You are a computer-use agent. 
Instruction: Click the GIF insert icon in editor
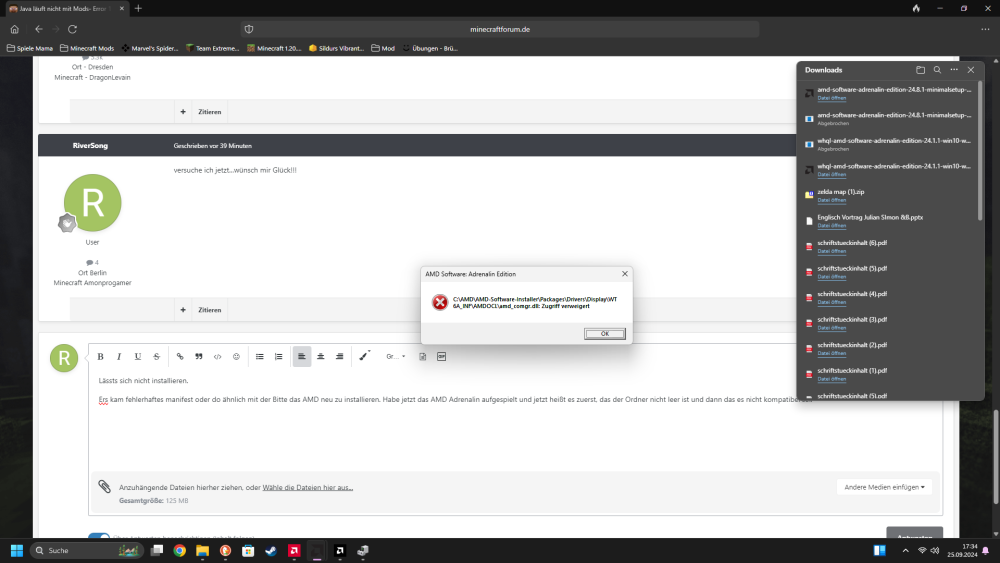click(x=441, y=356)
